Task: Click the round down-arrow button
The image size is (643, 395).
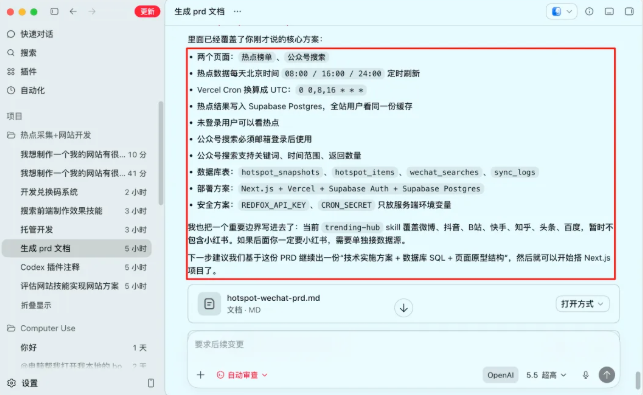Action: click(404, 308)
